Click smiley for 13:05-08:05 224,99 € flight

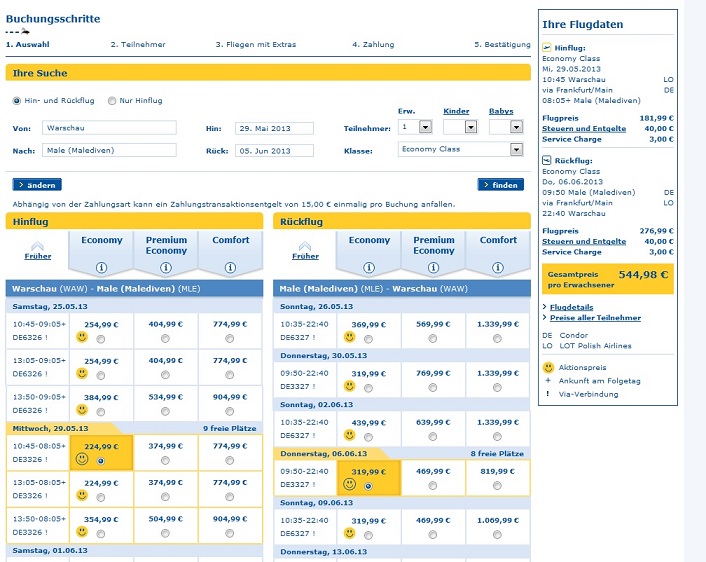pyautogui.click(x=82, y=495)
